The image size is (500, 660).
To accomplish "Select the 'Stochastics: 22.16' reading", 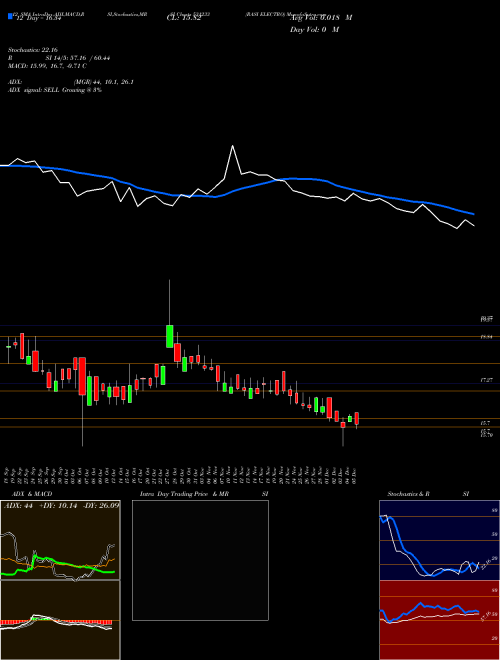I will [x=32, y=50].
